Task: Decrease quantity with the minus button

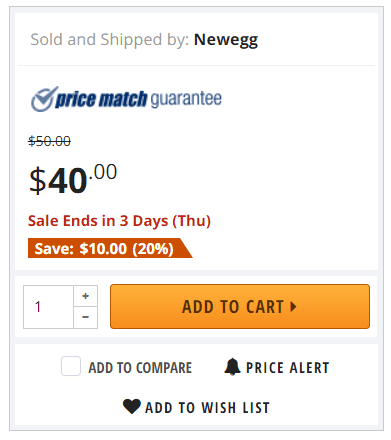Action: click(86, 317)
